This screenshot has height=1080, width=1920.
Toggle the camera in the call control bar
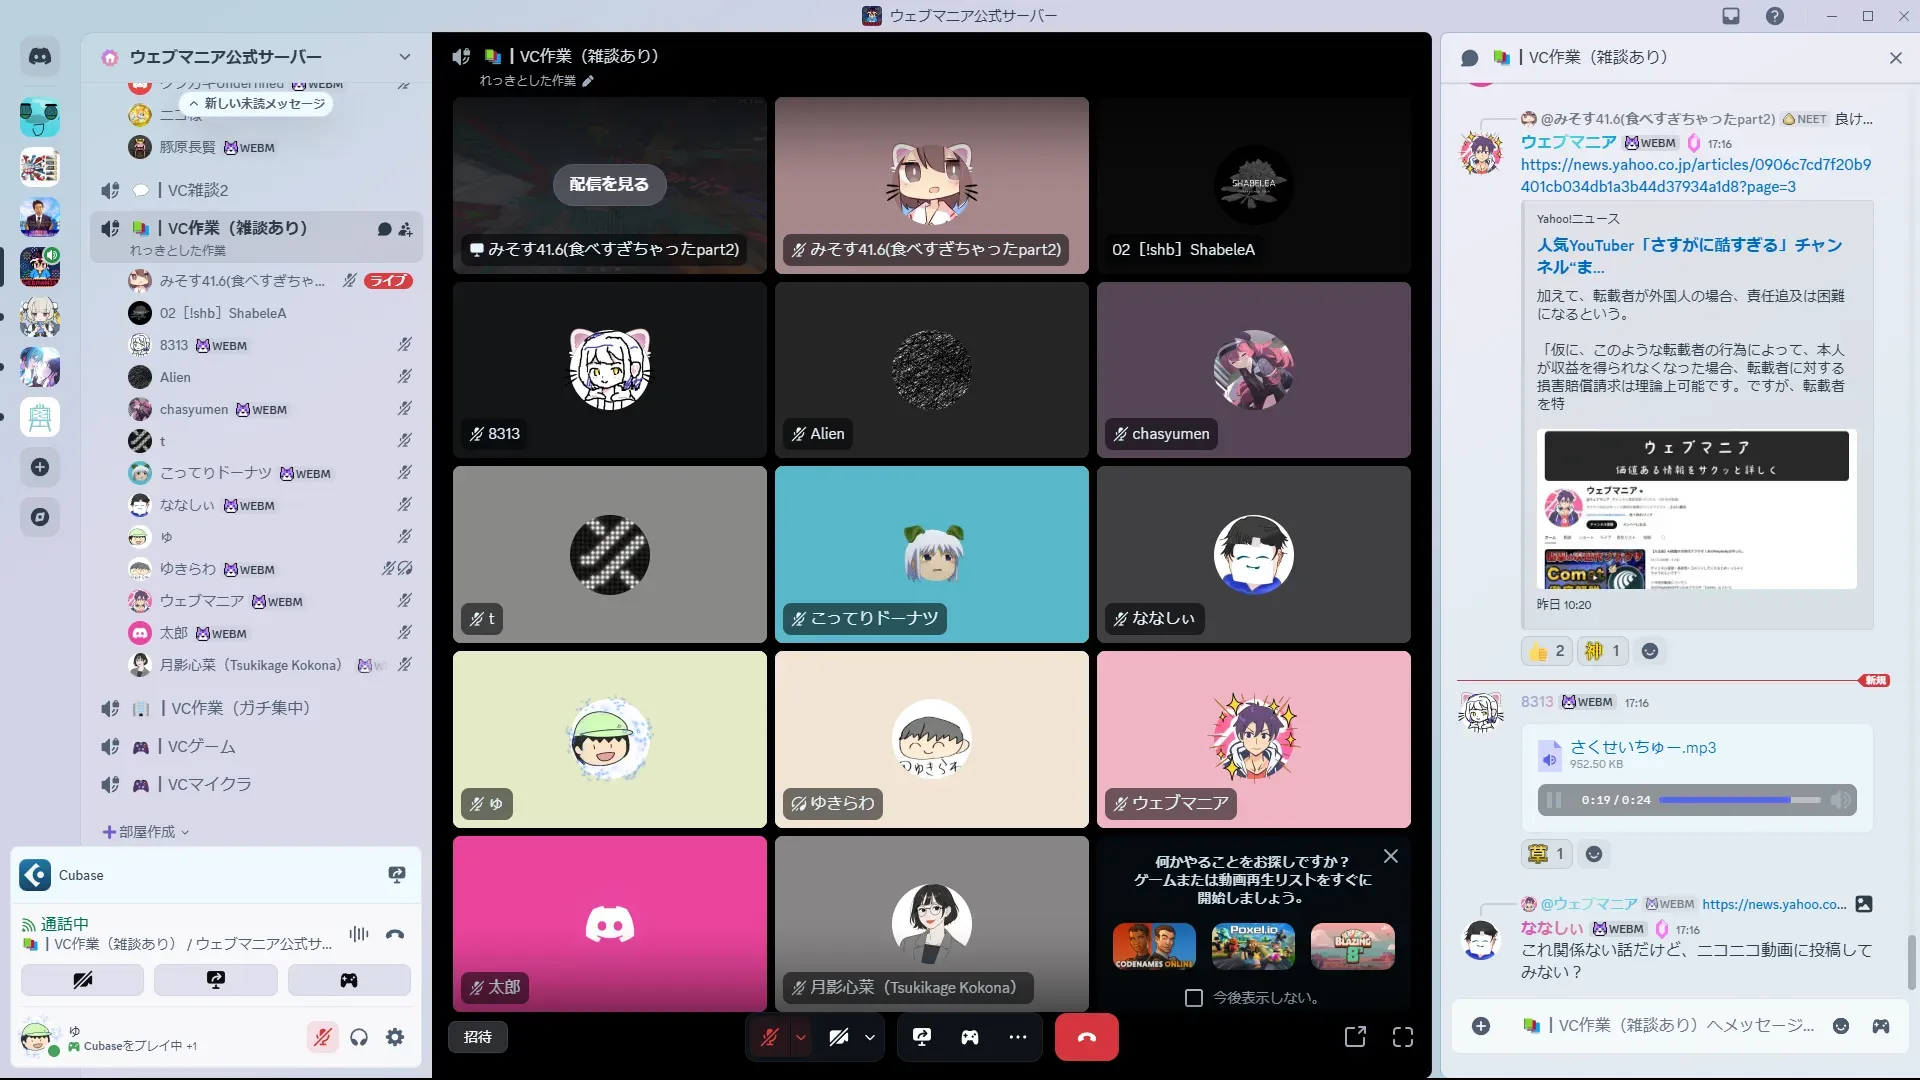pos(839,1037)
